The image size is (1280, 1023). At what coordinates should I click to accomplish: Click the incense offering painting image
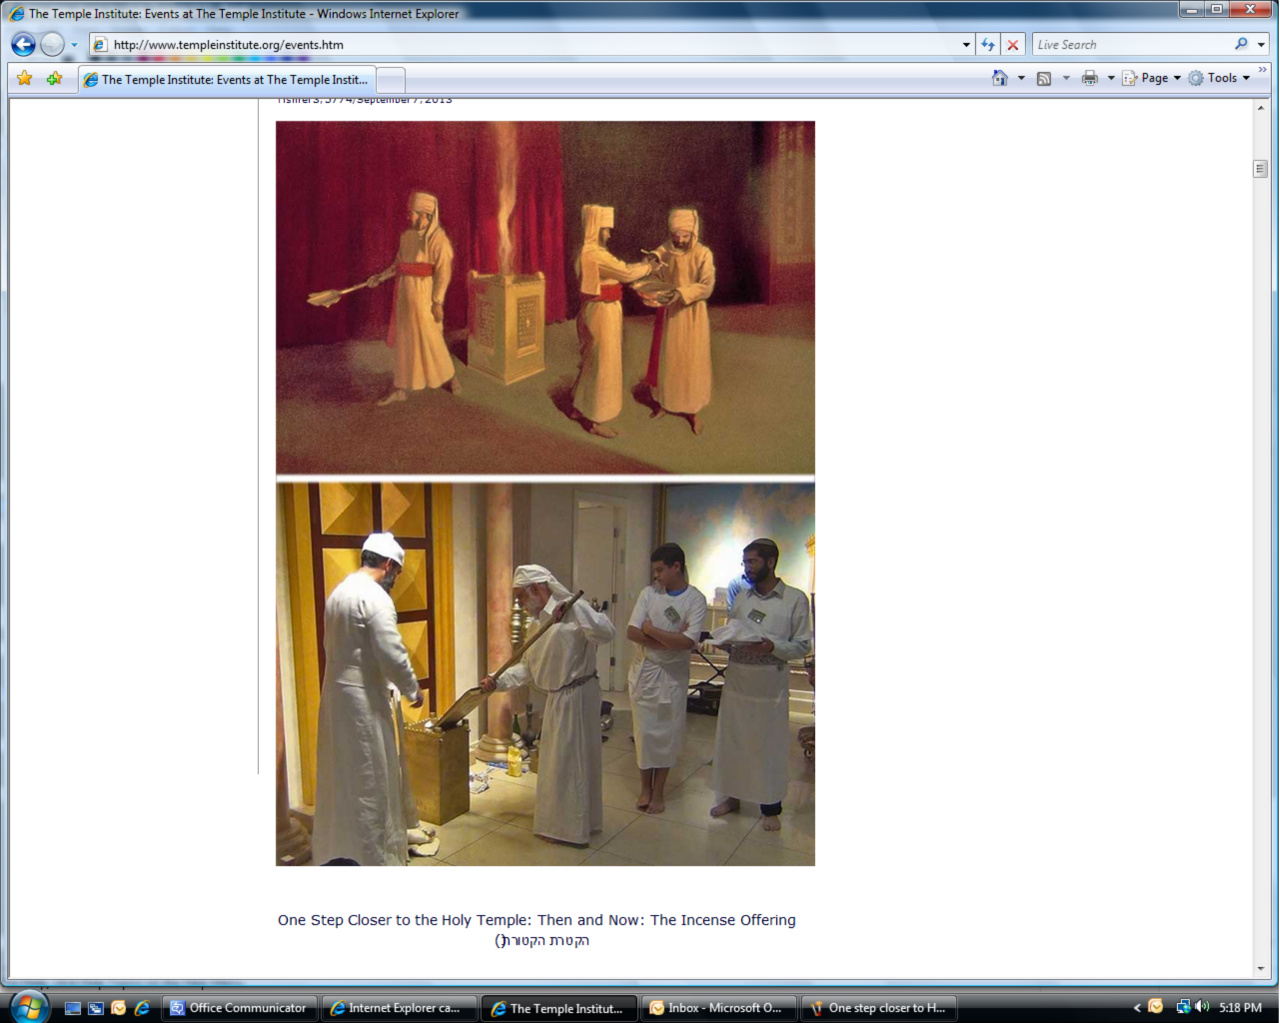click(x=545, y=298)
